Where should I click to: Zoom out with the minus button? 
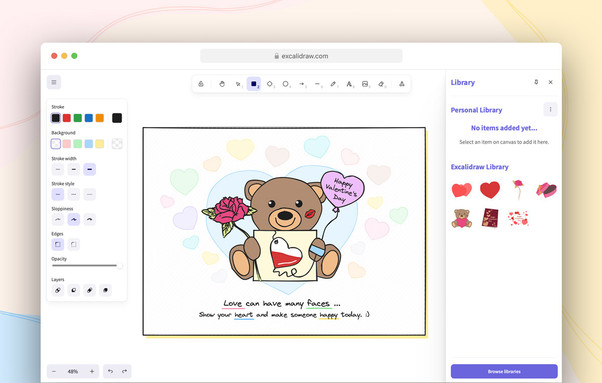coord(54,371)
